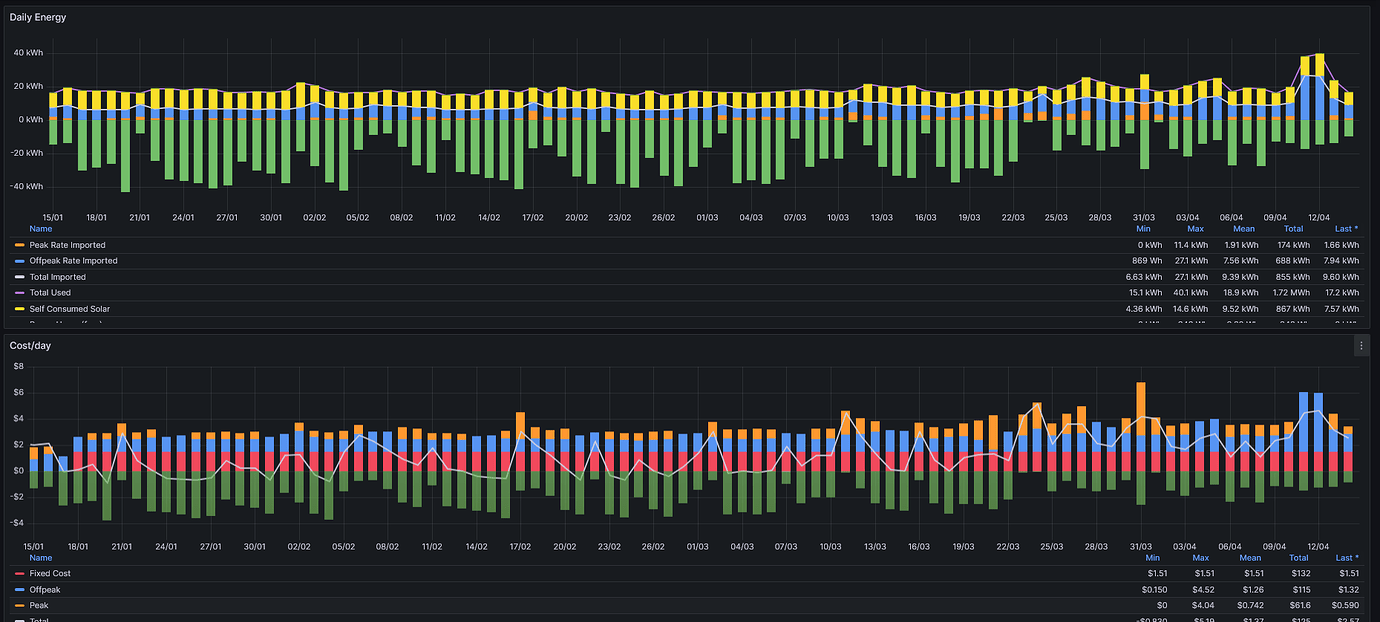Toggle Peak series in Cost/day legend
This screenshot has height=622, width=1380.
pyautogui.click(x=39, y=606)
